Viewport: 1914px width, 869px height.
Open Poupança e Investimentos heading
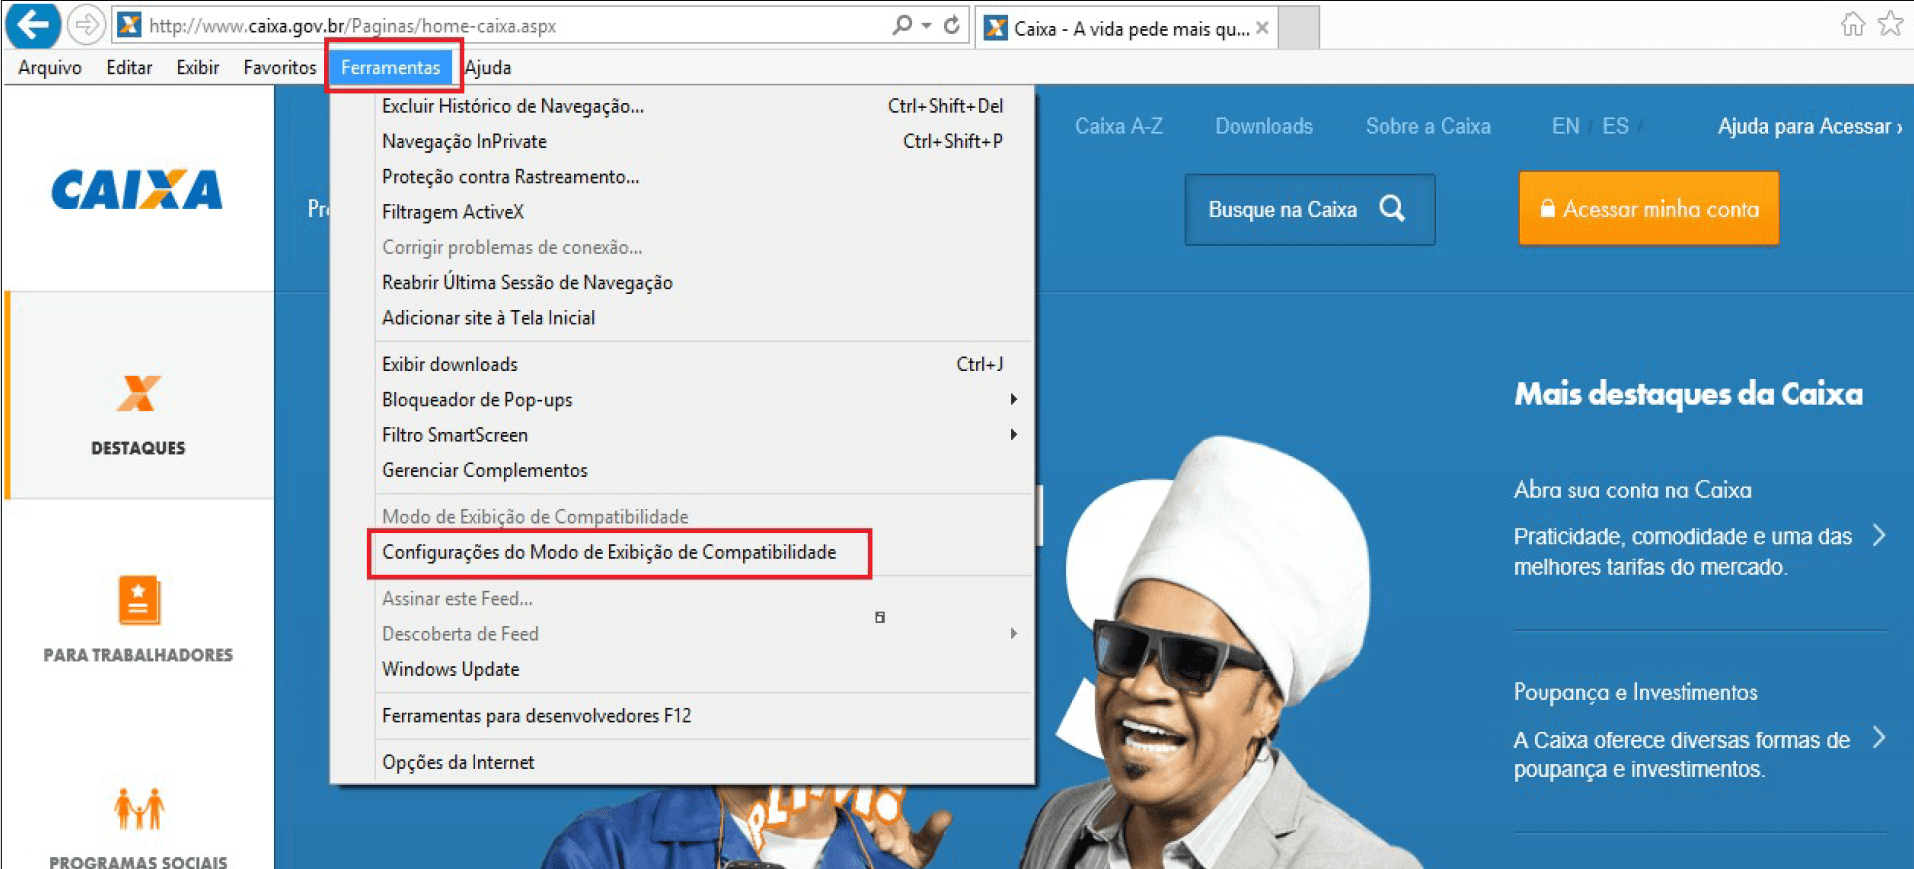click(x=1635, y=692)
